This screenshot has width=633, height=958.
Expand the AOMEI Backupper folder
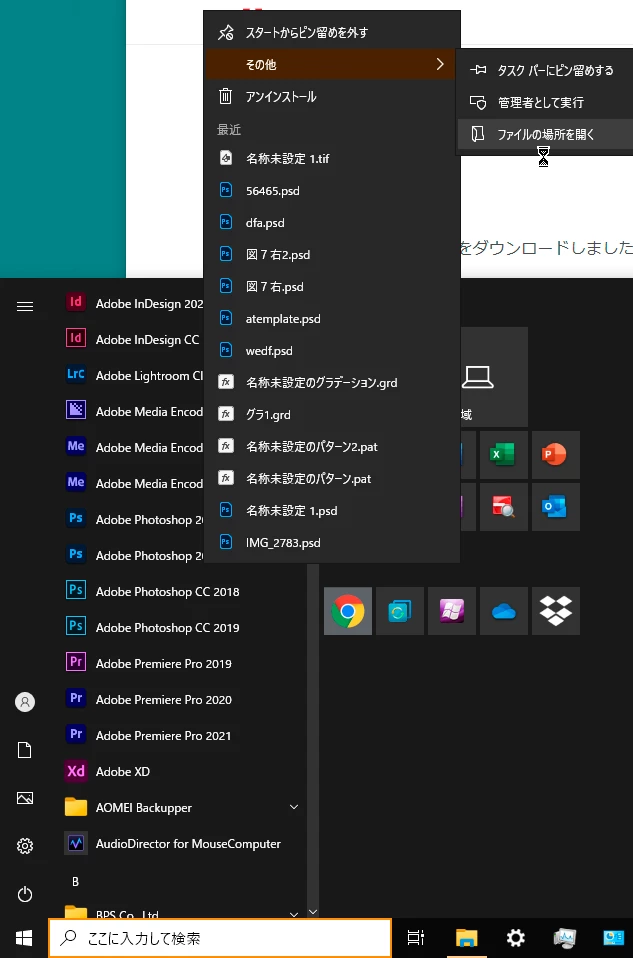[x=183, y=808]
